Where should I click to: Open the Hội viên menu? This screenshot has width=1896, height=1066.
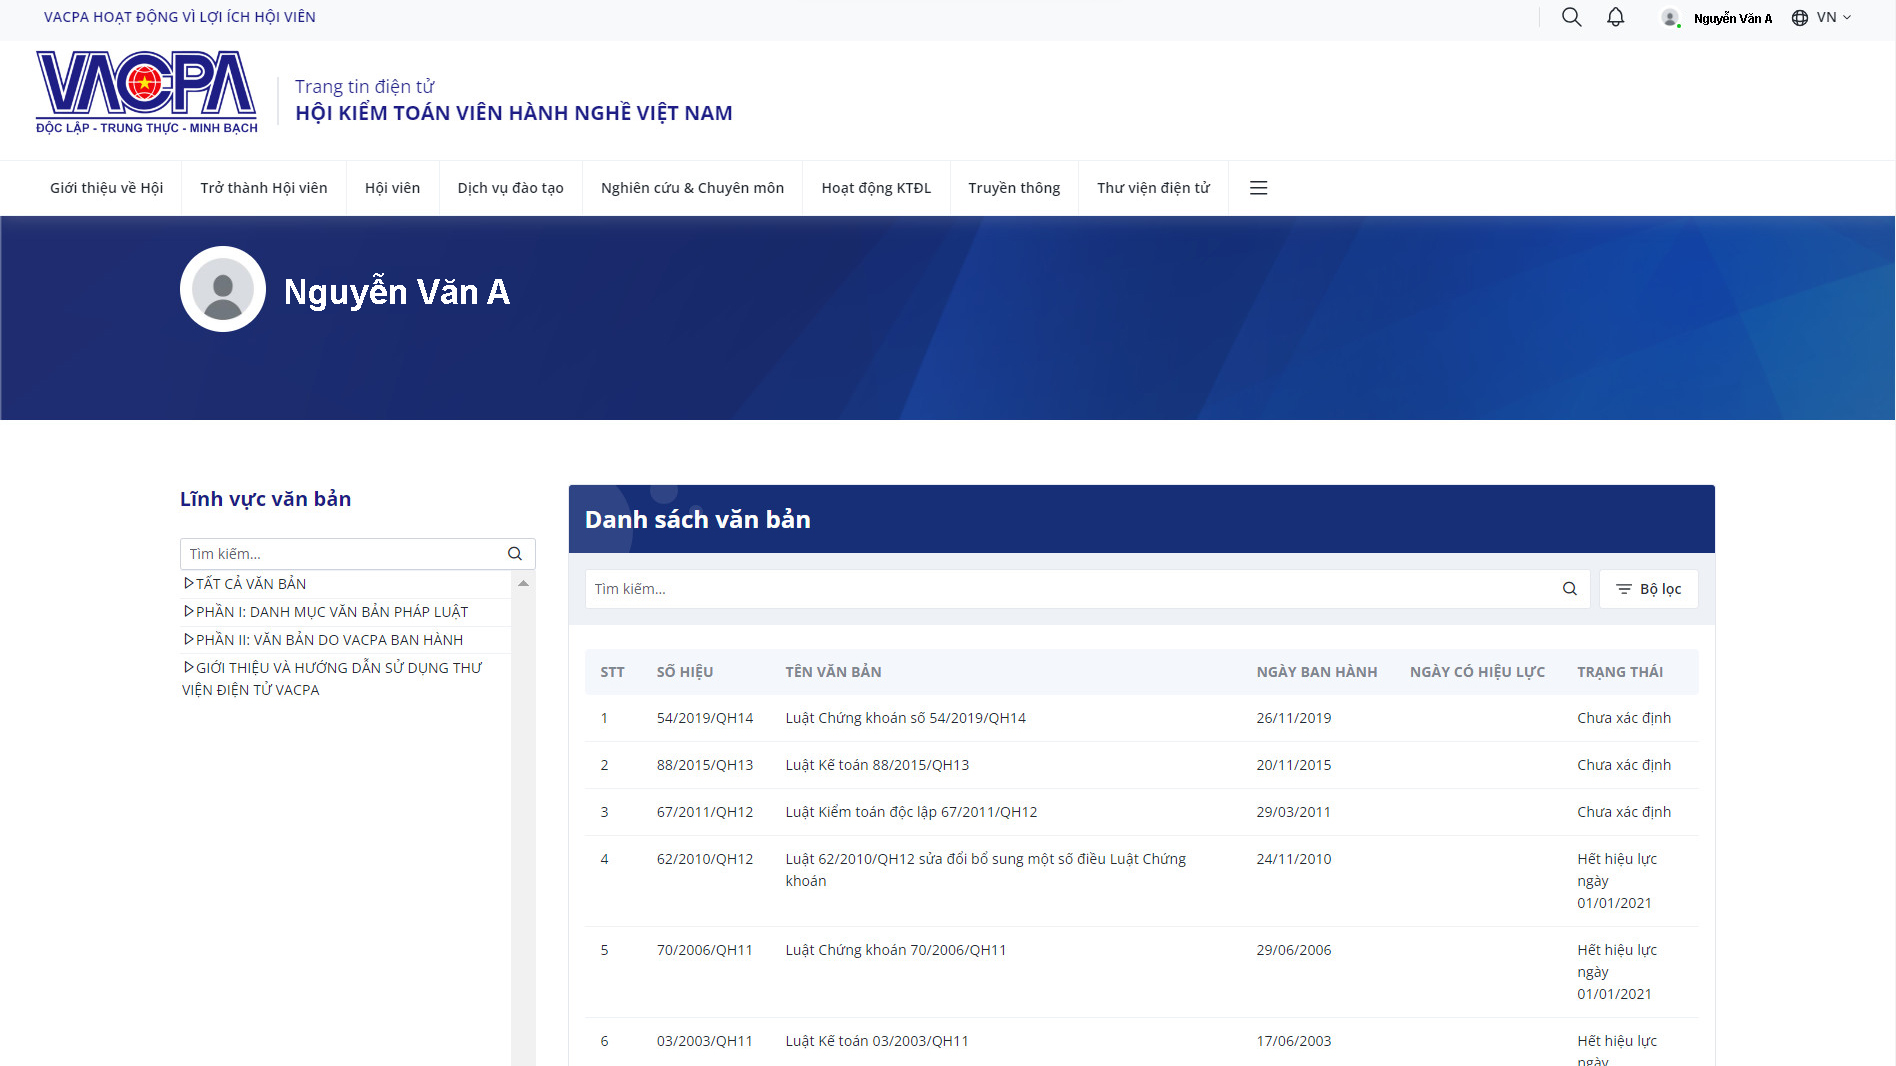[392, 187]
